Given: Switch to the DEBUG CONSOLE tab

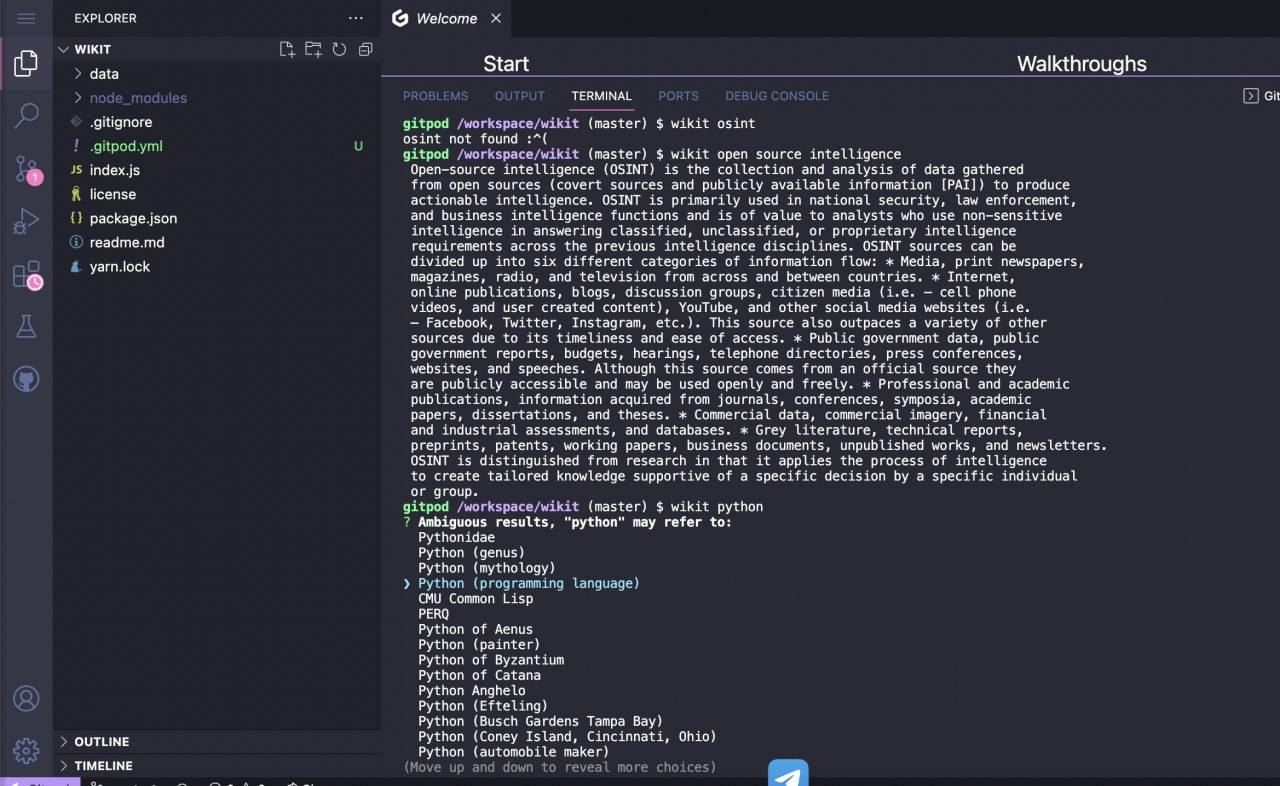Looking at the screenshot, I should point(777,96).
